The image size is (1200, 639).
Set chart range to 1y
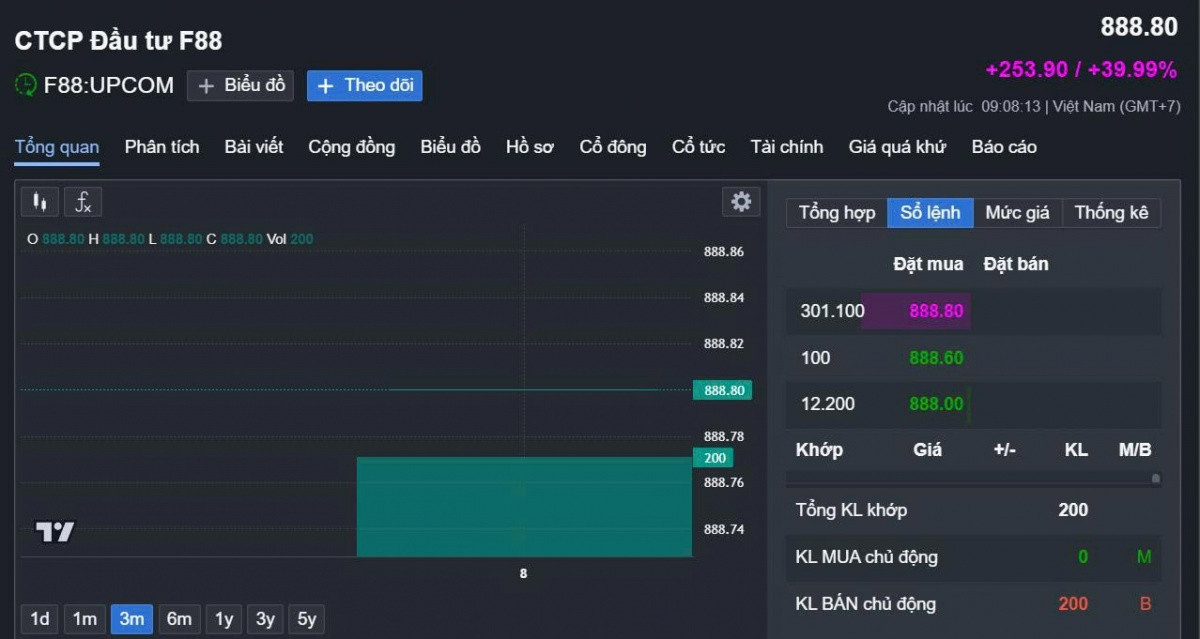(224, 619)
